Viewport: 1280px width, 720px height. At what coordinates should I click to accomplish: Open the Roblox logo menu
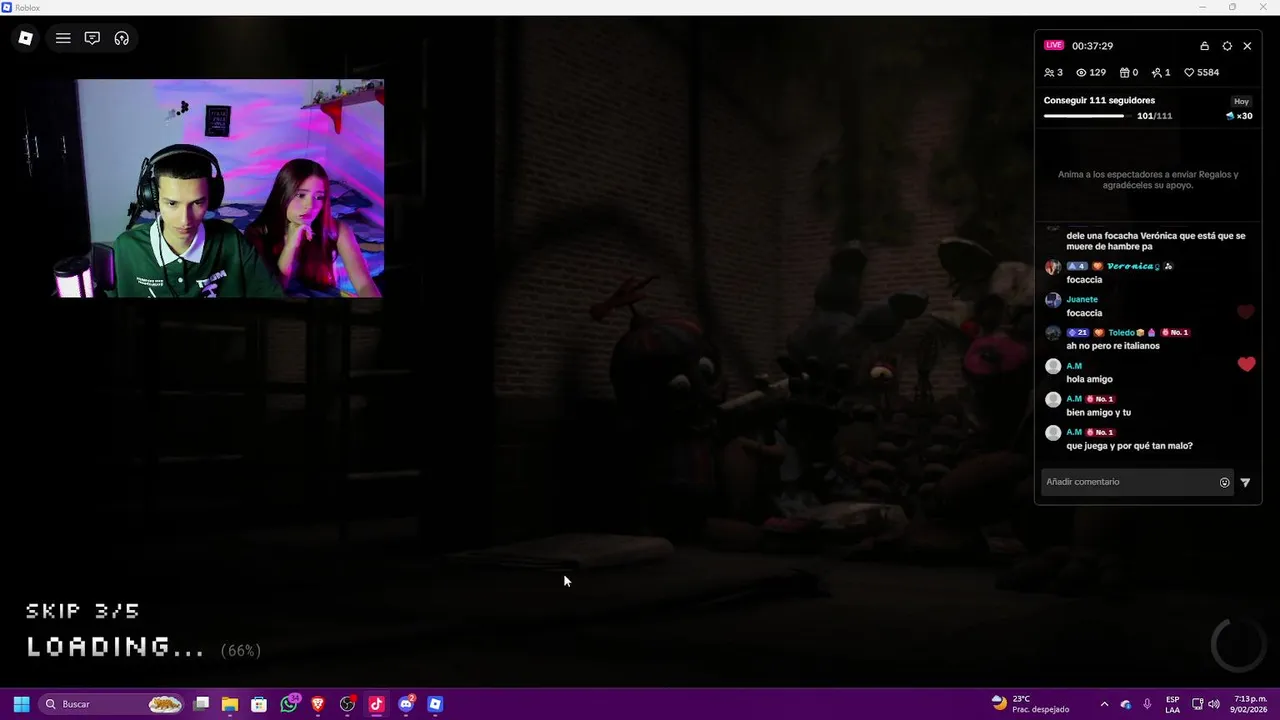point(26,38)
